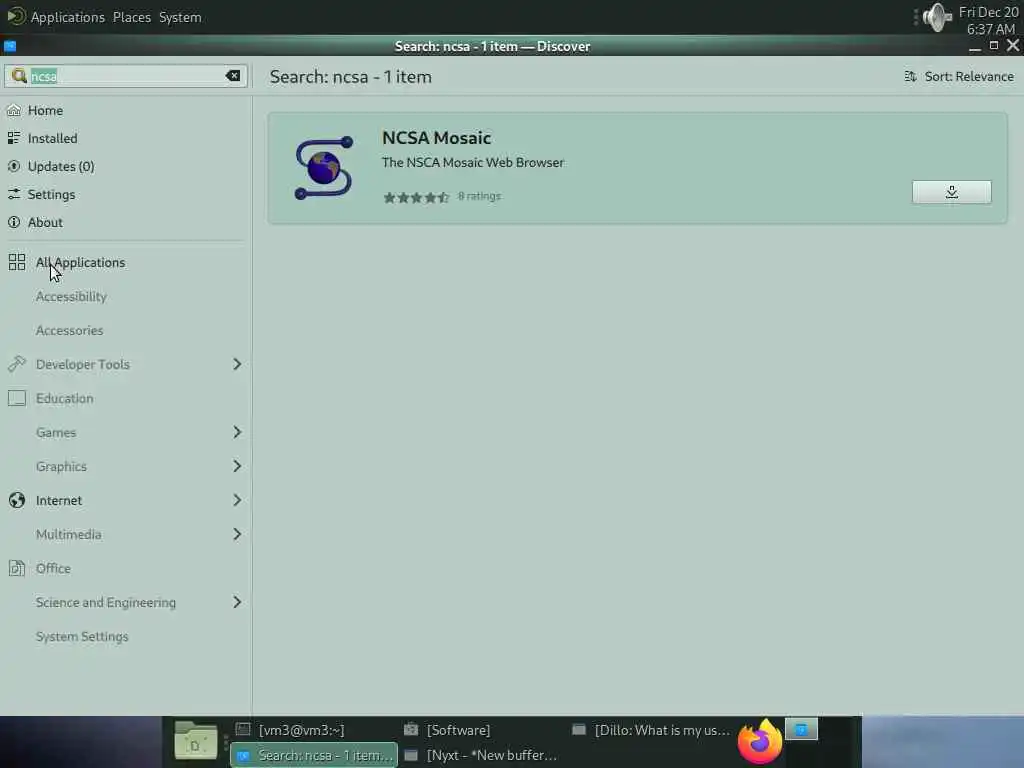Screen dimensions: 1024x768
Task: Click the All Applications grid icon
Action: tap(17, 262)
